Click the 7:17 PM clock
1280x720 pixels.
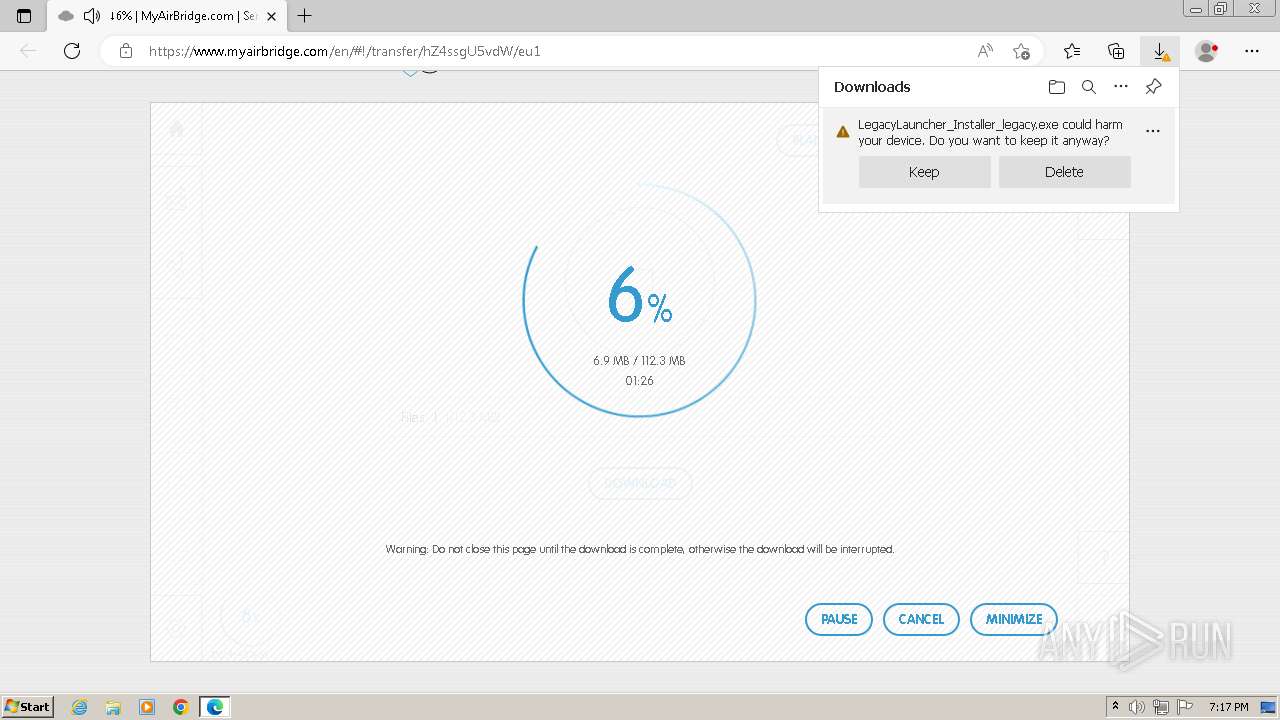[1228, 707]
